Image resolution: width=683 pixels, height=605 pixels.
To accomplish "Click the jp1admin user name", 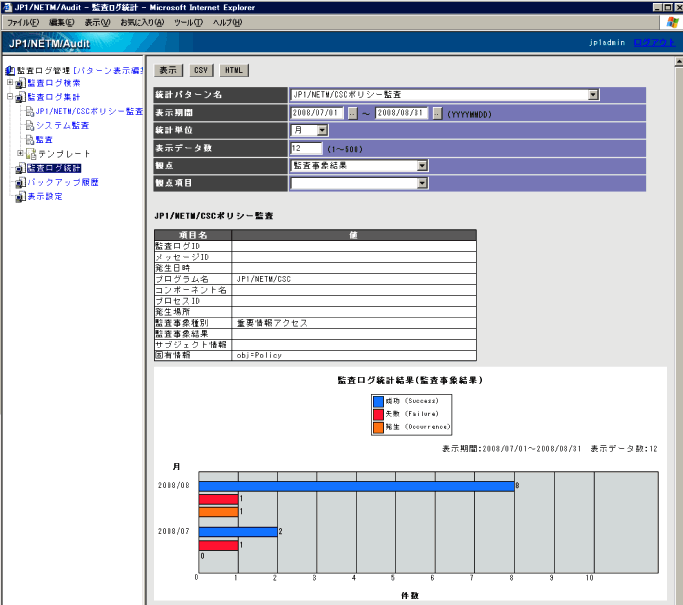I will (607, 42).
